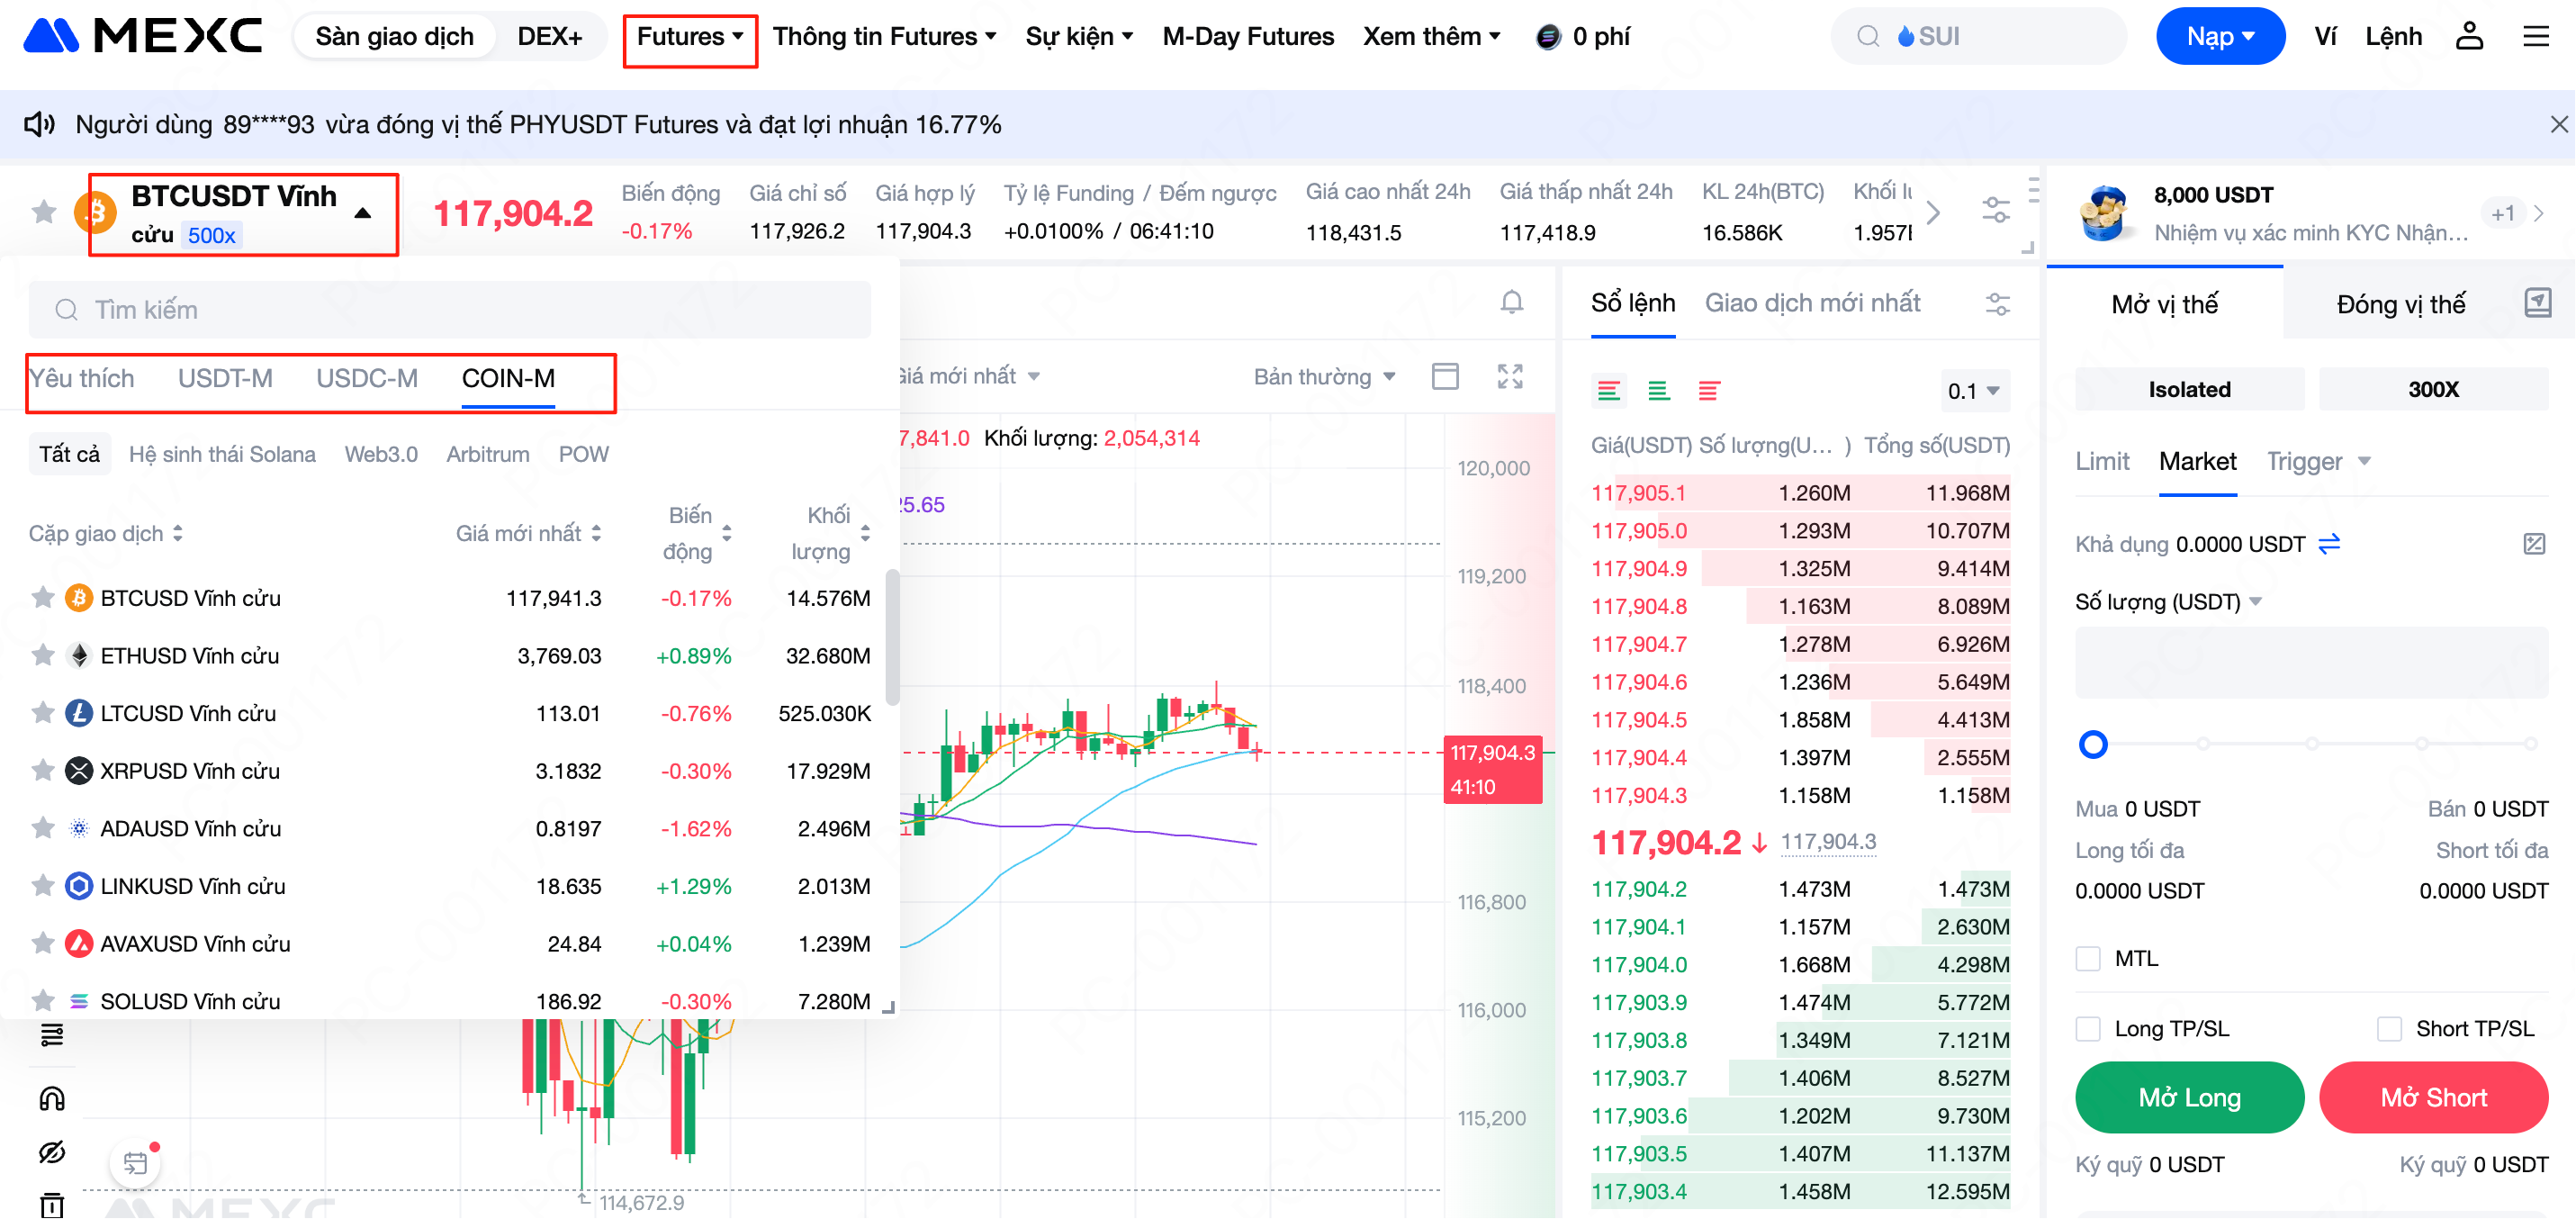Expand Sự kiện menu
This screenshot has width=2576, height=1219.
pyautogui.click(x=1079, y=37)
